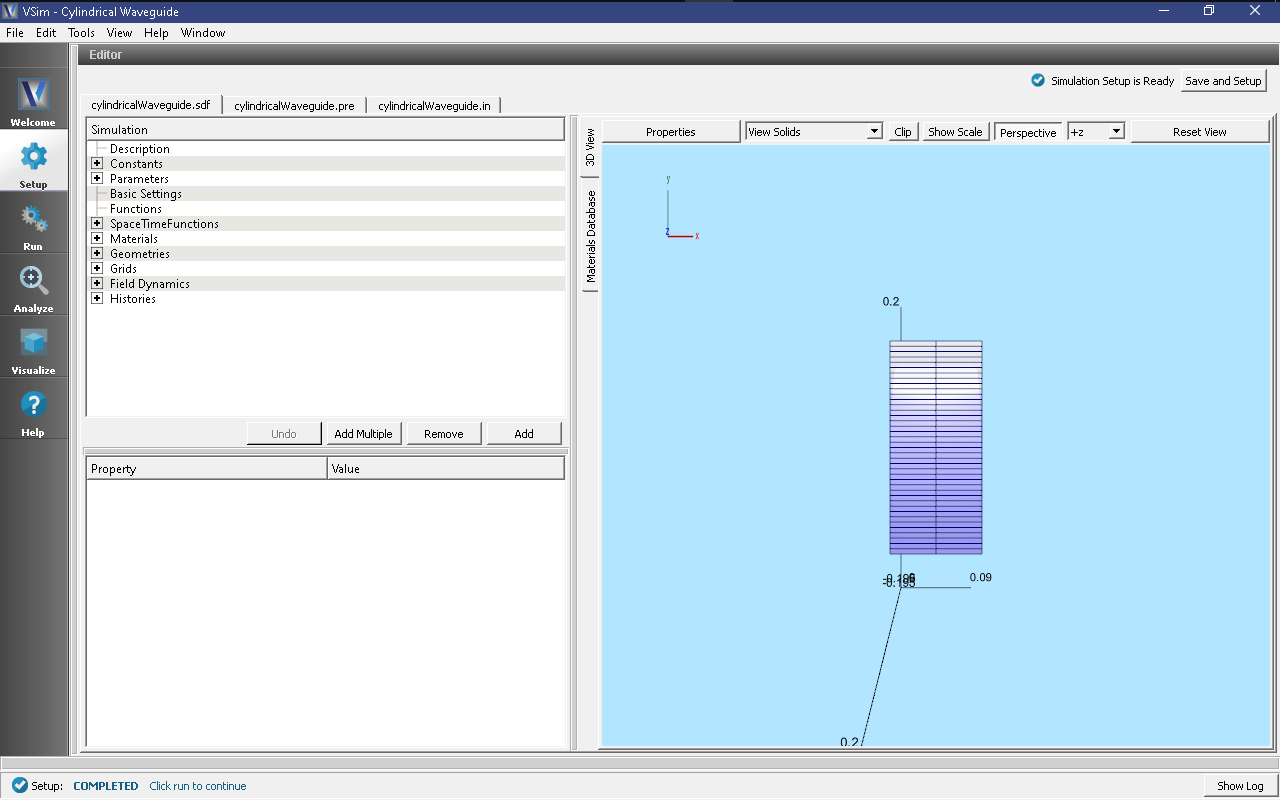Click the Properties button

(x=670, y=132)
